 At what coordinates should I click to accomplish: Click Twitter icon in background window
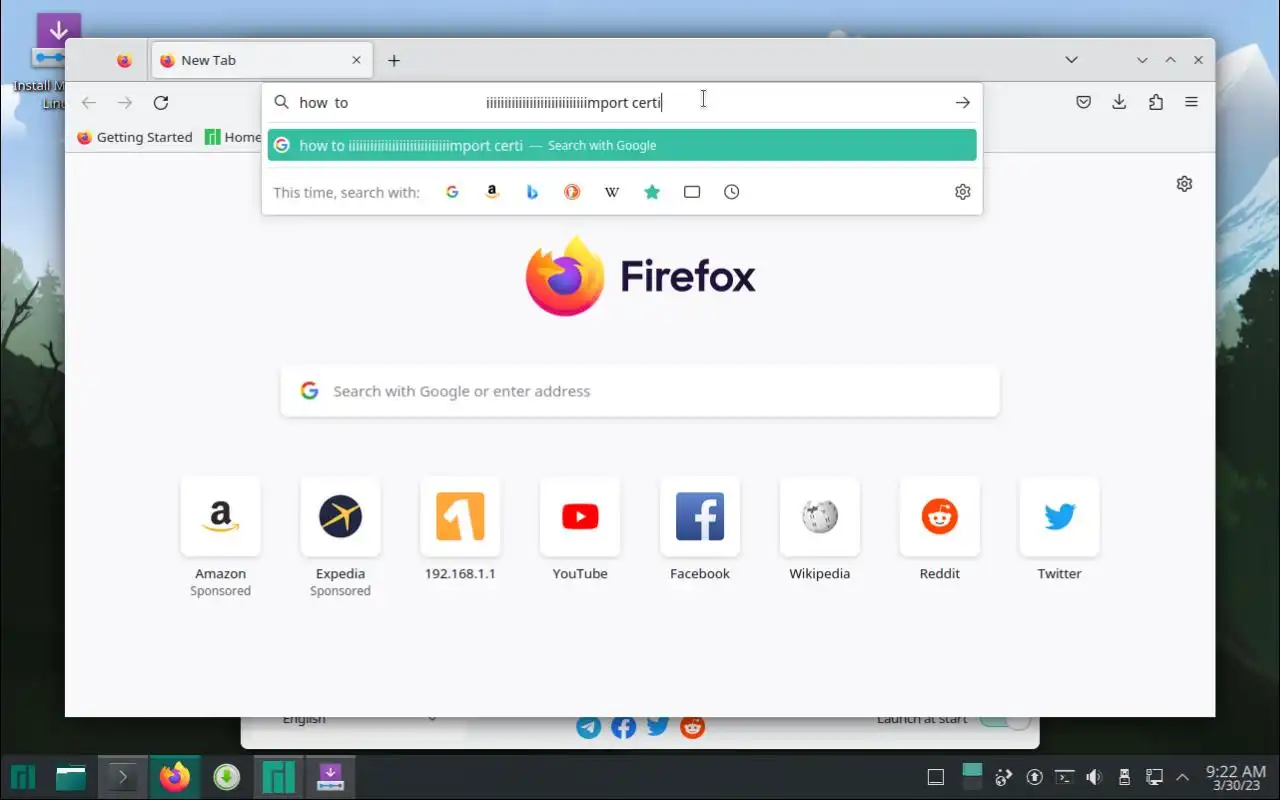click(657, 726)
